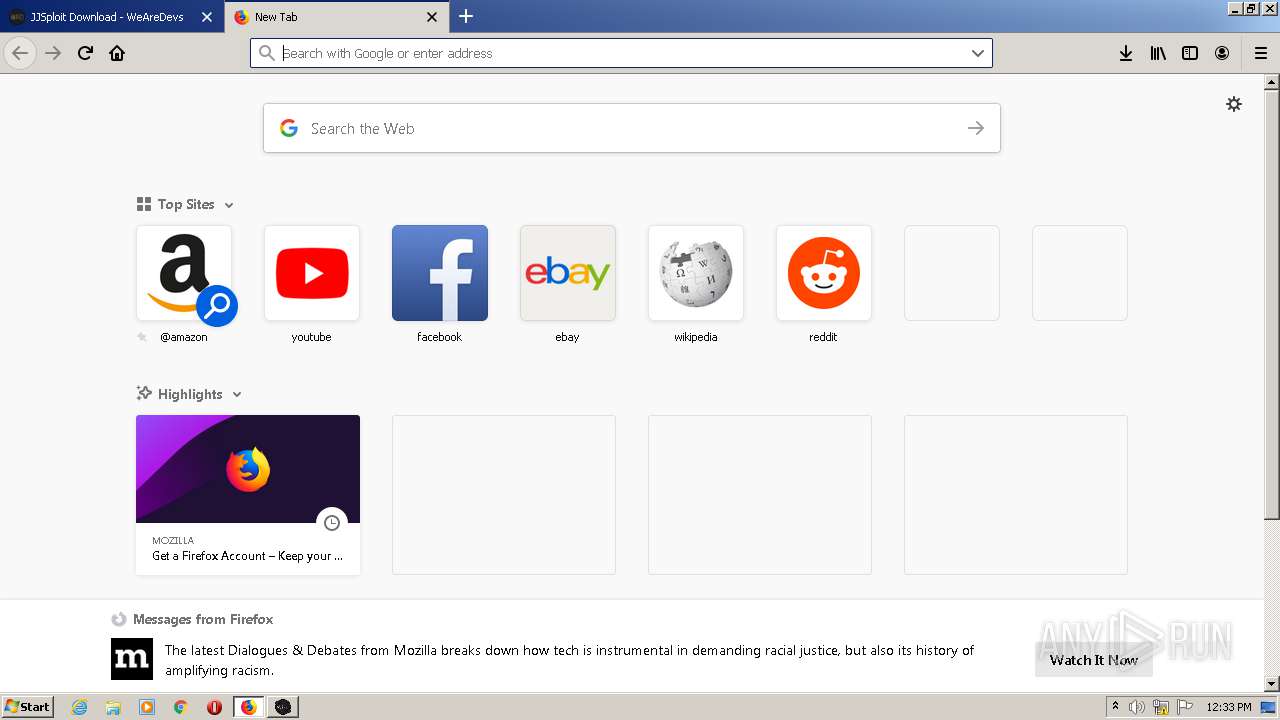This screenshot has height=720, width=1280.
Task: Open 'Get a Firefox Account' highlight card
Action: coord(248,494)
